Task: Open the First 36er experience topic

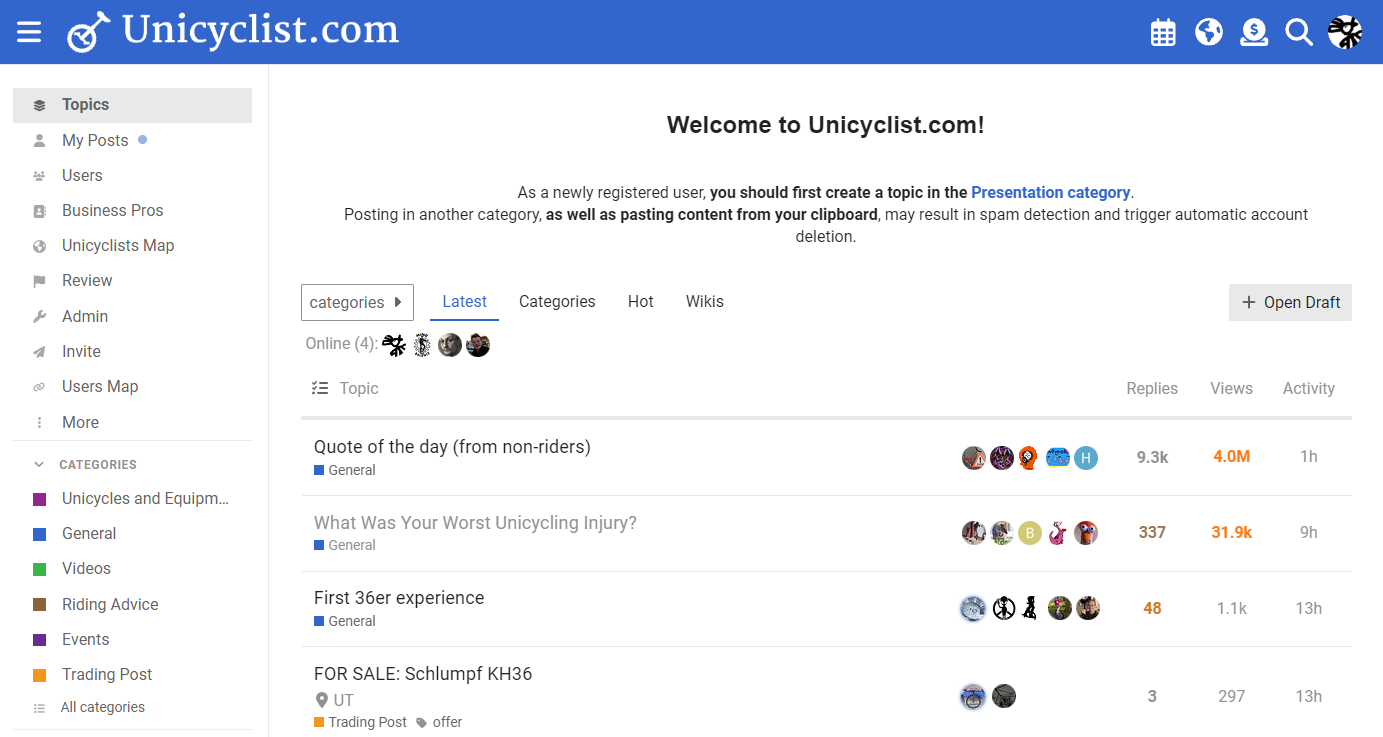Action: click(x=399, y=598)
